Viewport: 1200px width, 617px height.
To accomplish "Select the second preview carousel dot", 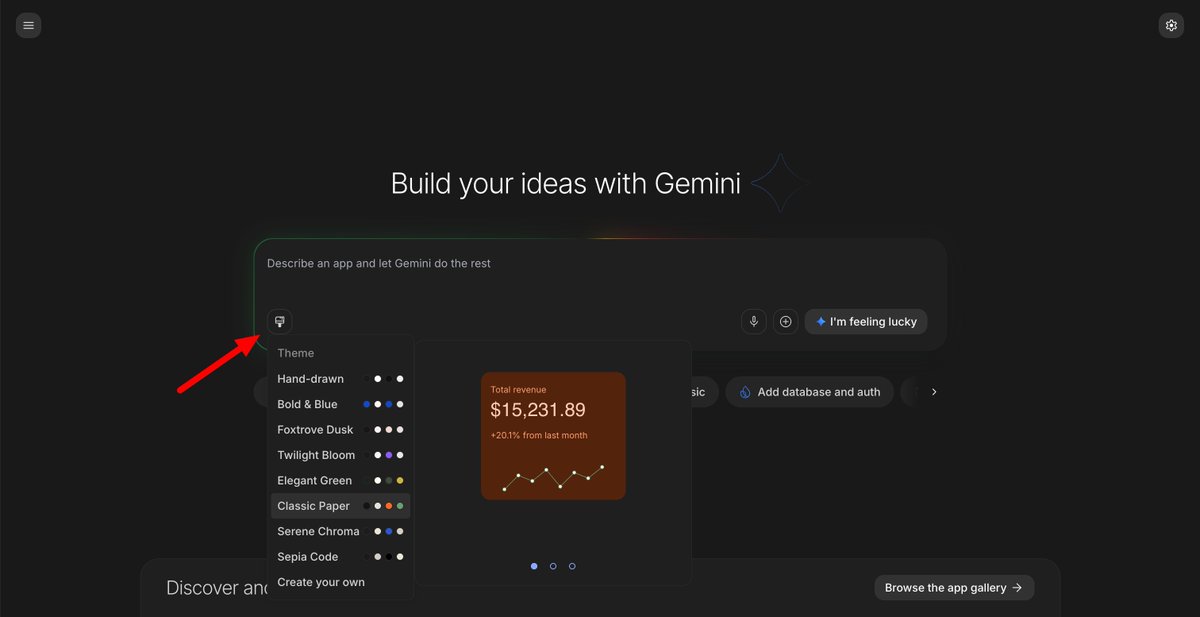I will 553,566.
